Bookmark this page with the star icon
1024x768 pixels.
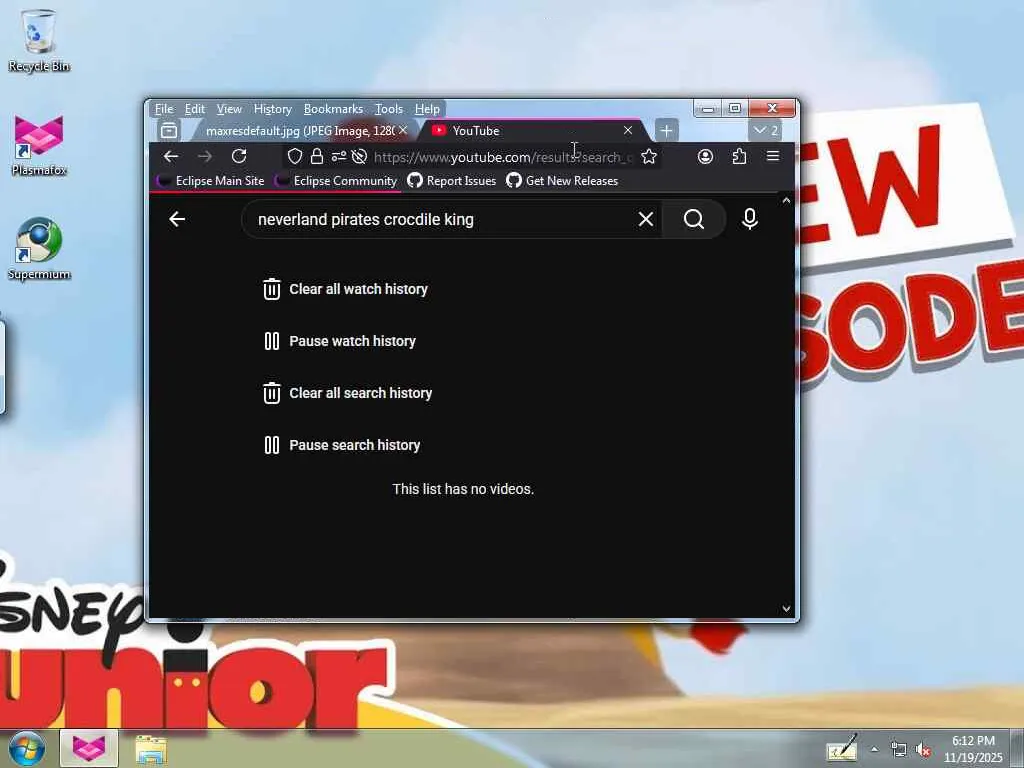tap(648, 157)
